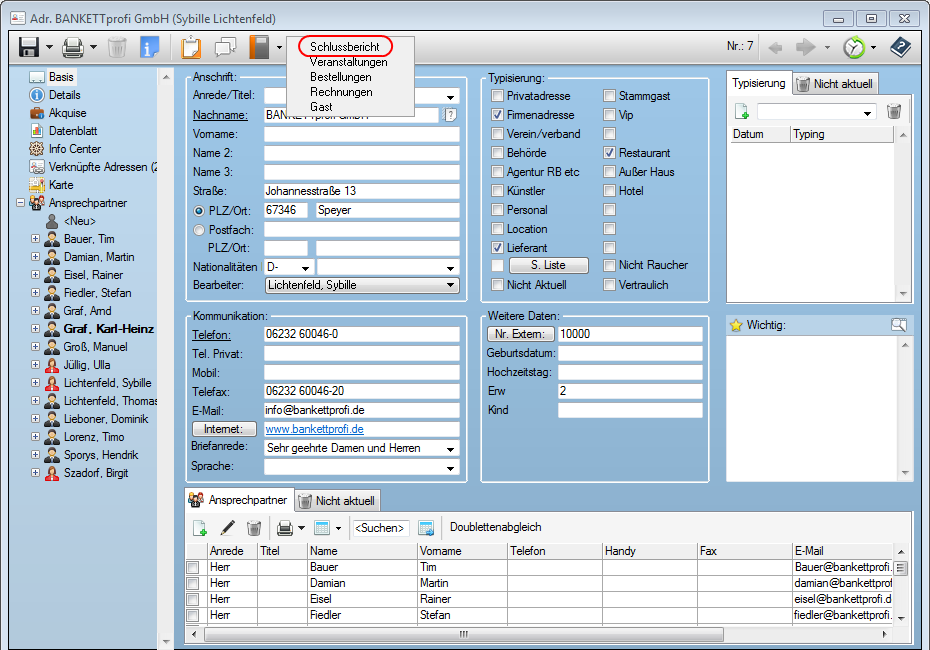Screen dimensions: 930x650
Task: Enable the Privatadresse checkbox
Action: pyautogui.click(x=498, y=96)
